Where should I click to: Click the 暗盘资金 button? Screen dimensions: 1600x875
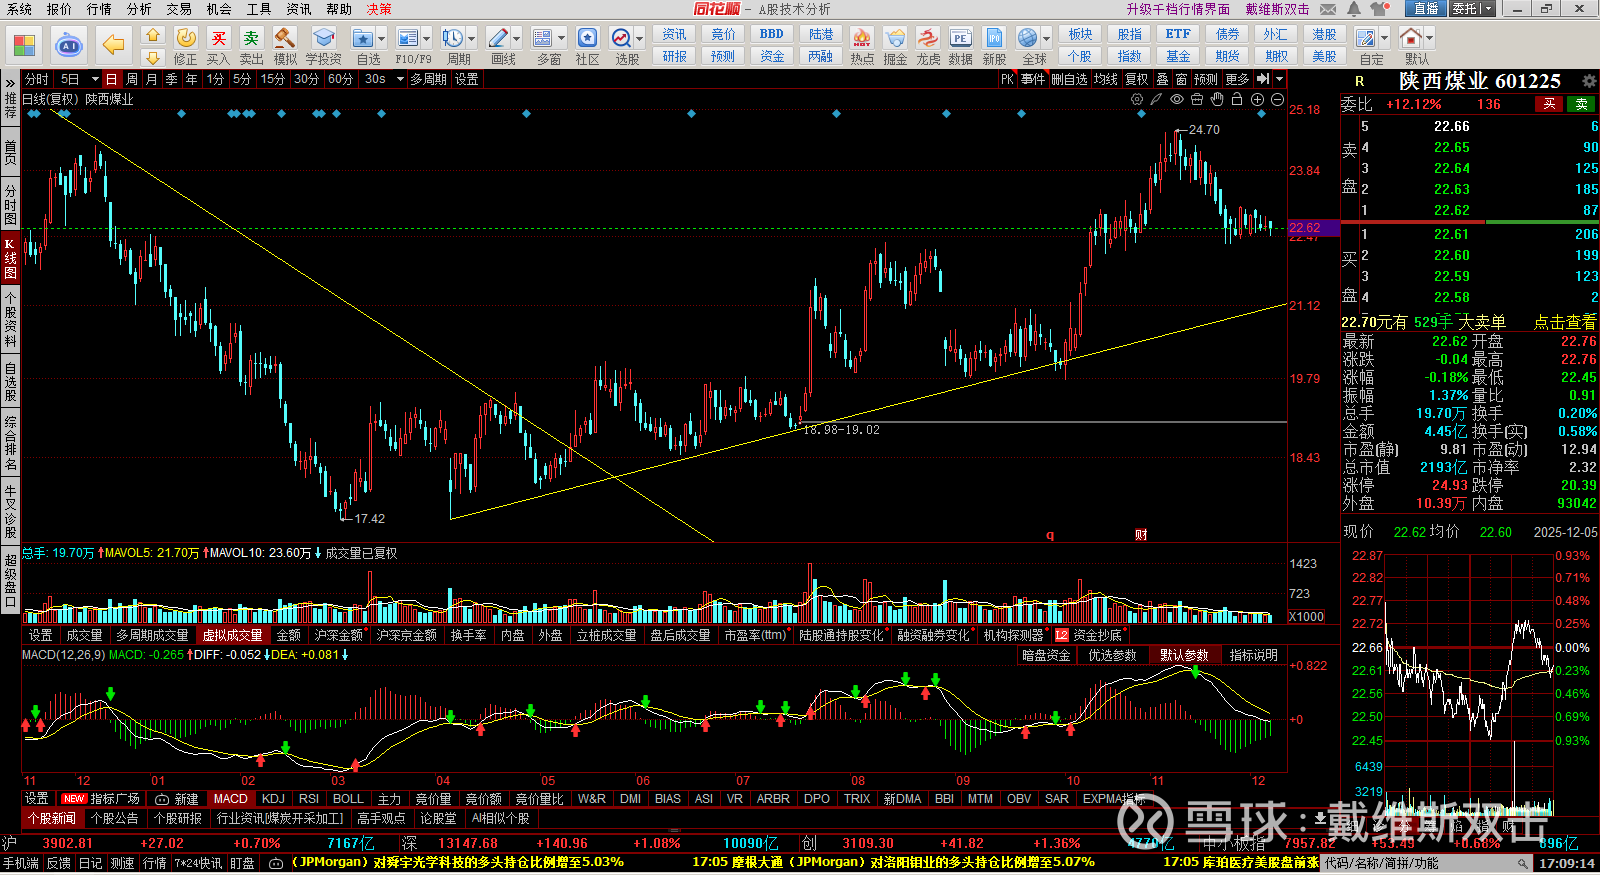[x=1046, y=655]
